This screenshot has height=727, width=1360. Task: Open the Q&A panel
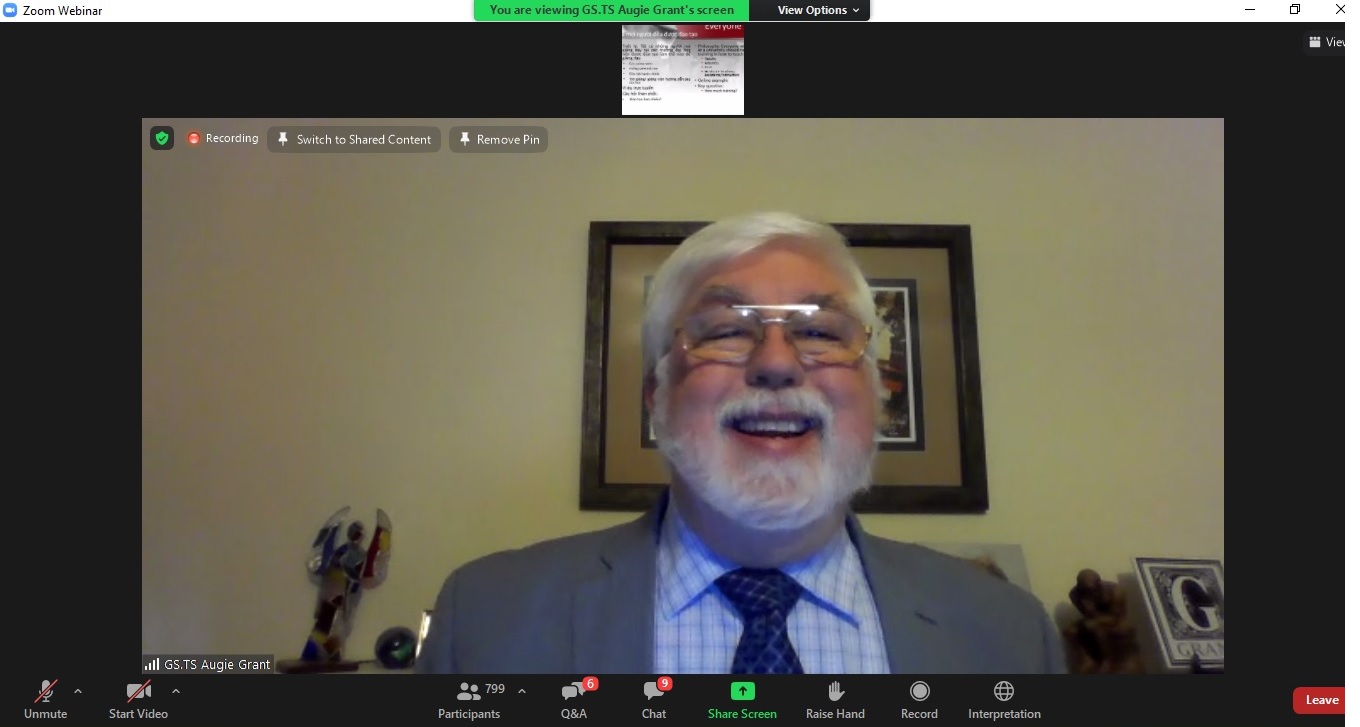coord(574,698)
